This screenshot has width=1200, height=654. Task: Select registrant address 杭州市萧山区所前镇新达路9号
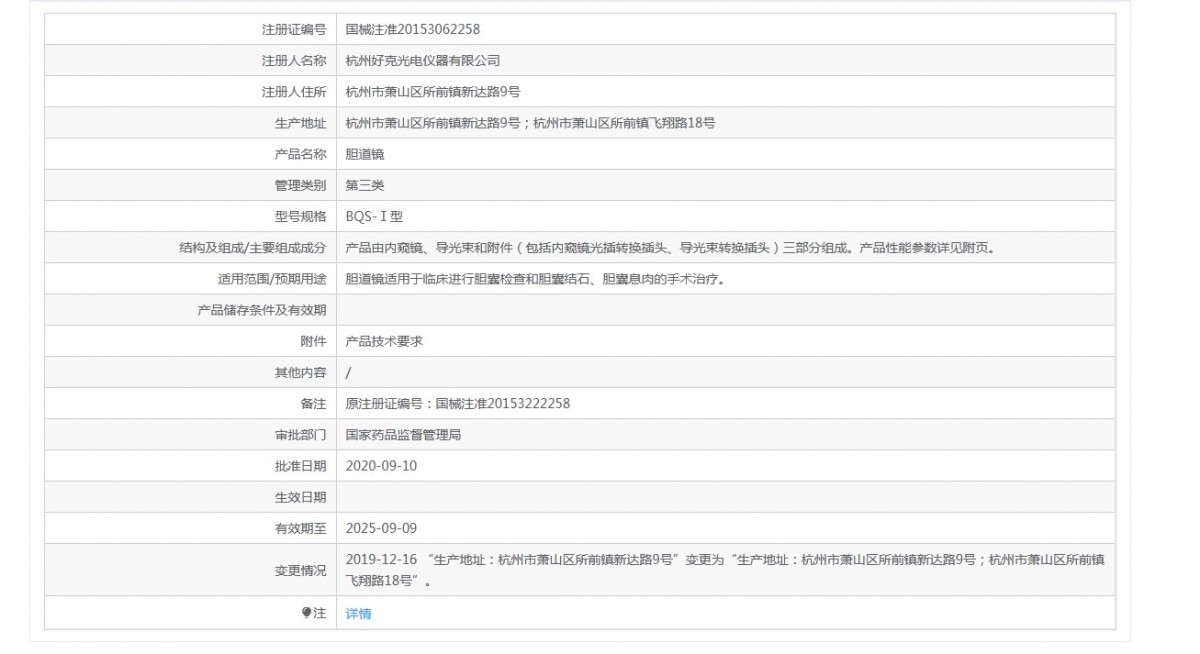433,92
